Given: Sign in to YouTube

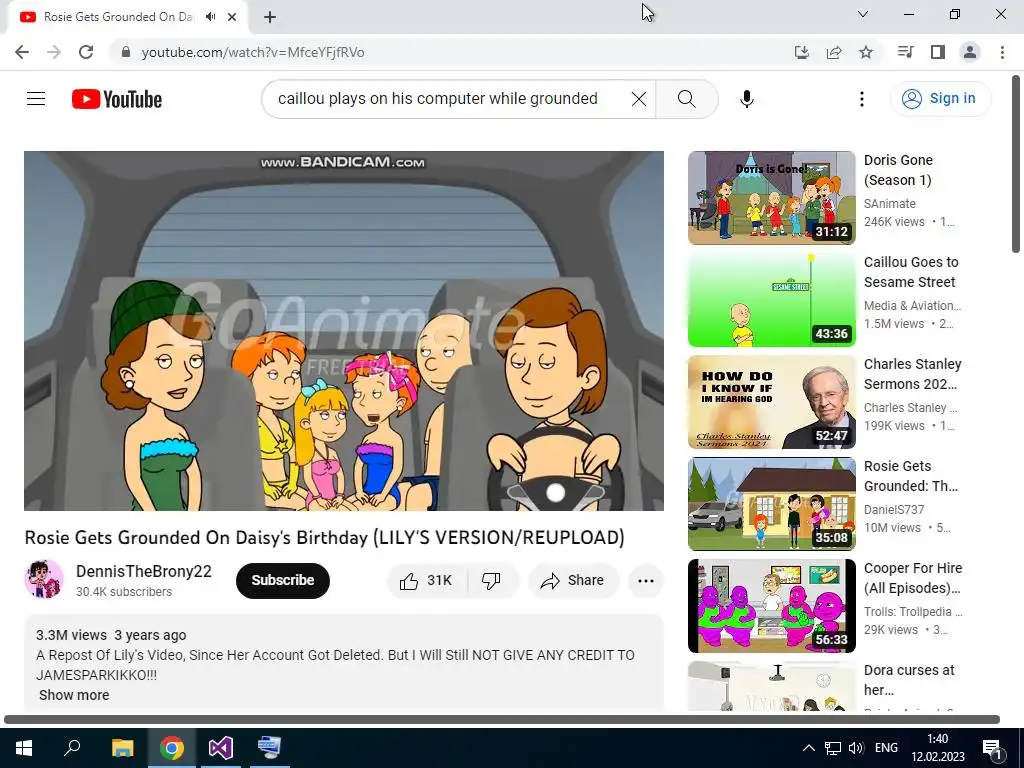Looking at the screenshot, I should (x=940, y=99).
